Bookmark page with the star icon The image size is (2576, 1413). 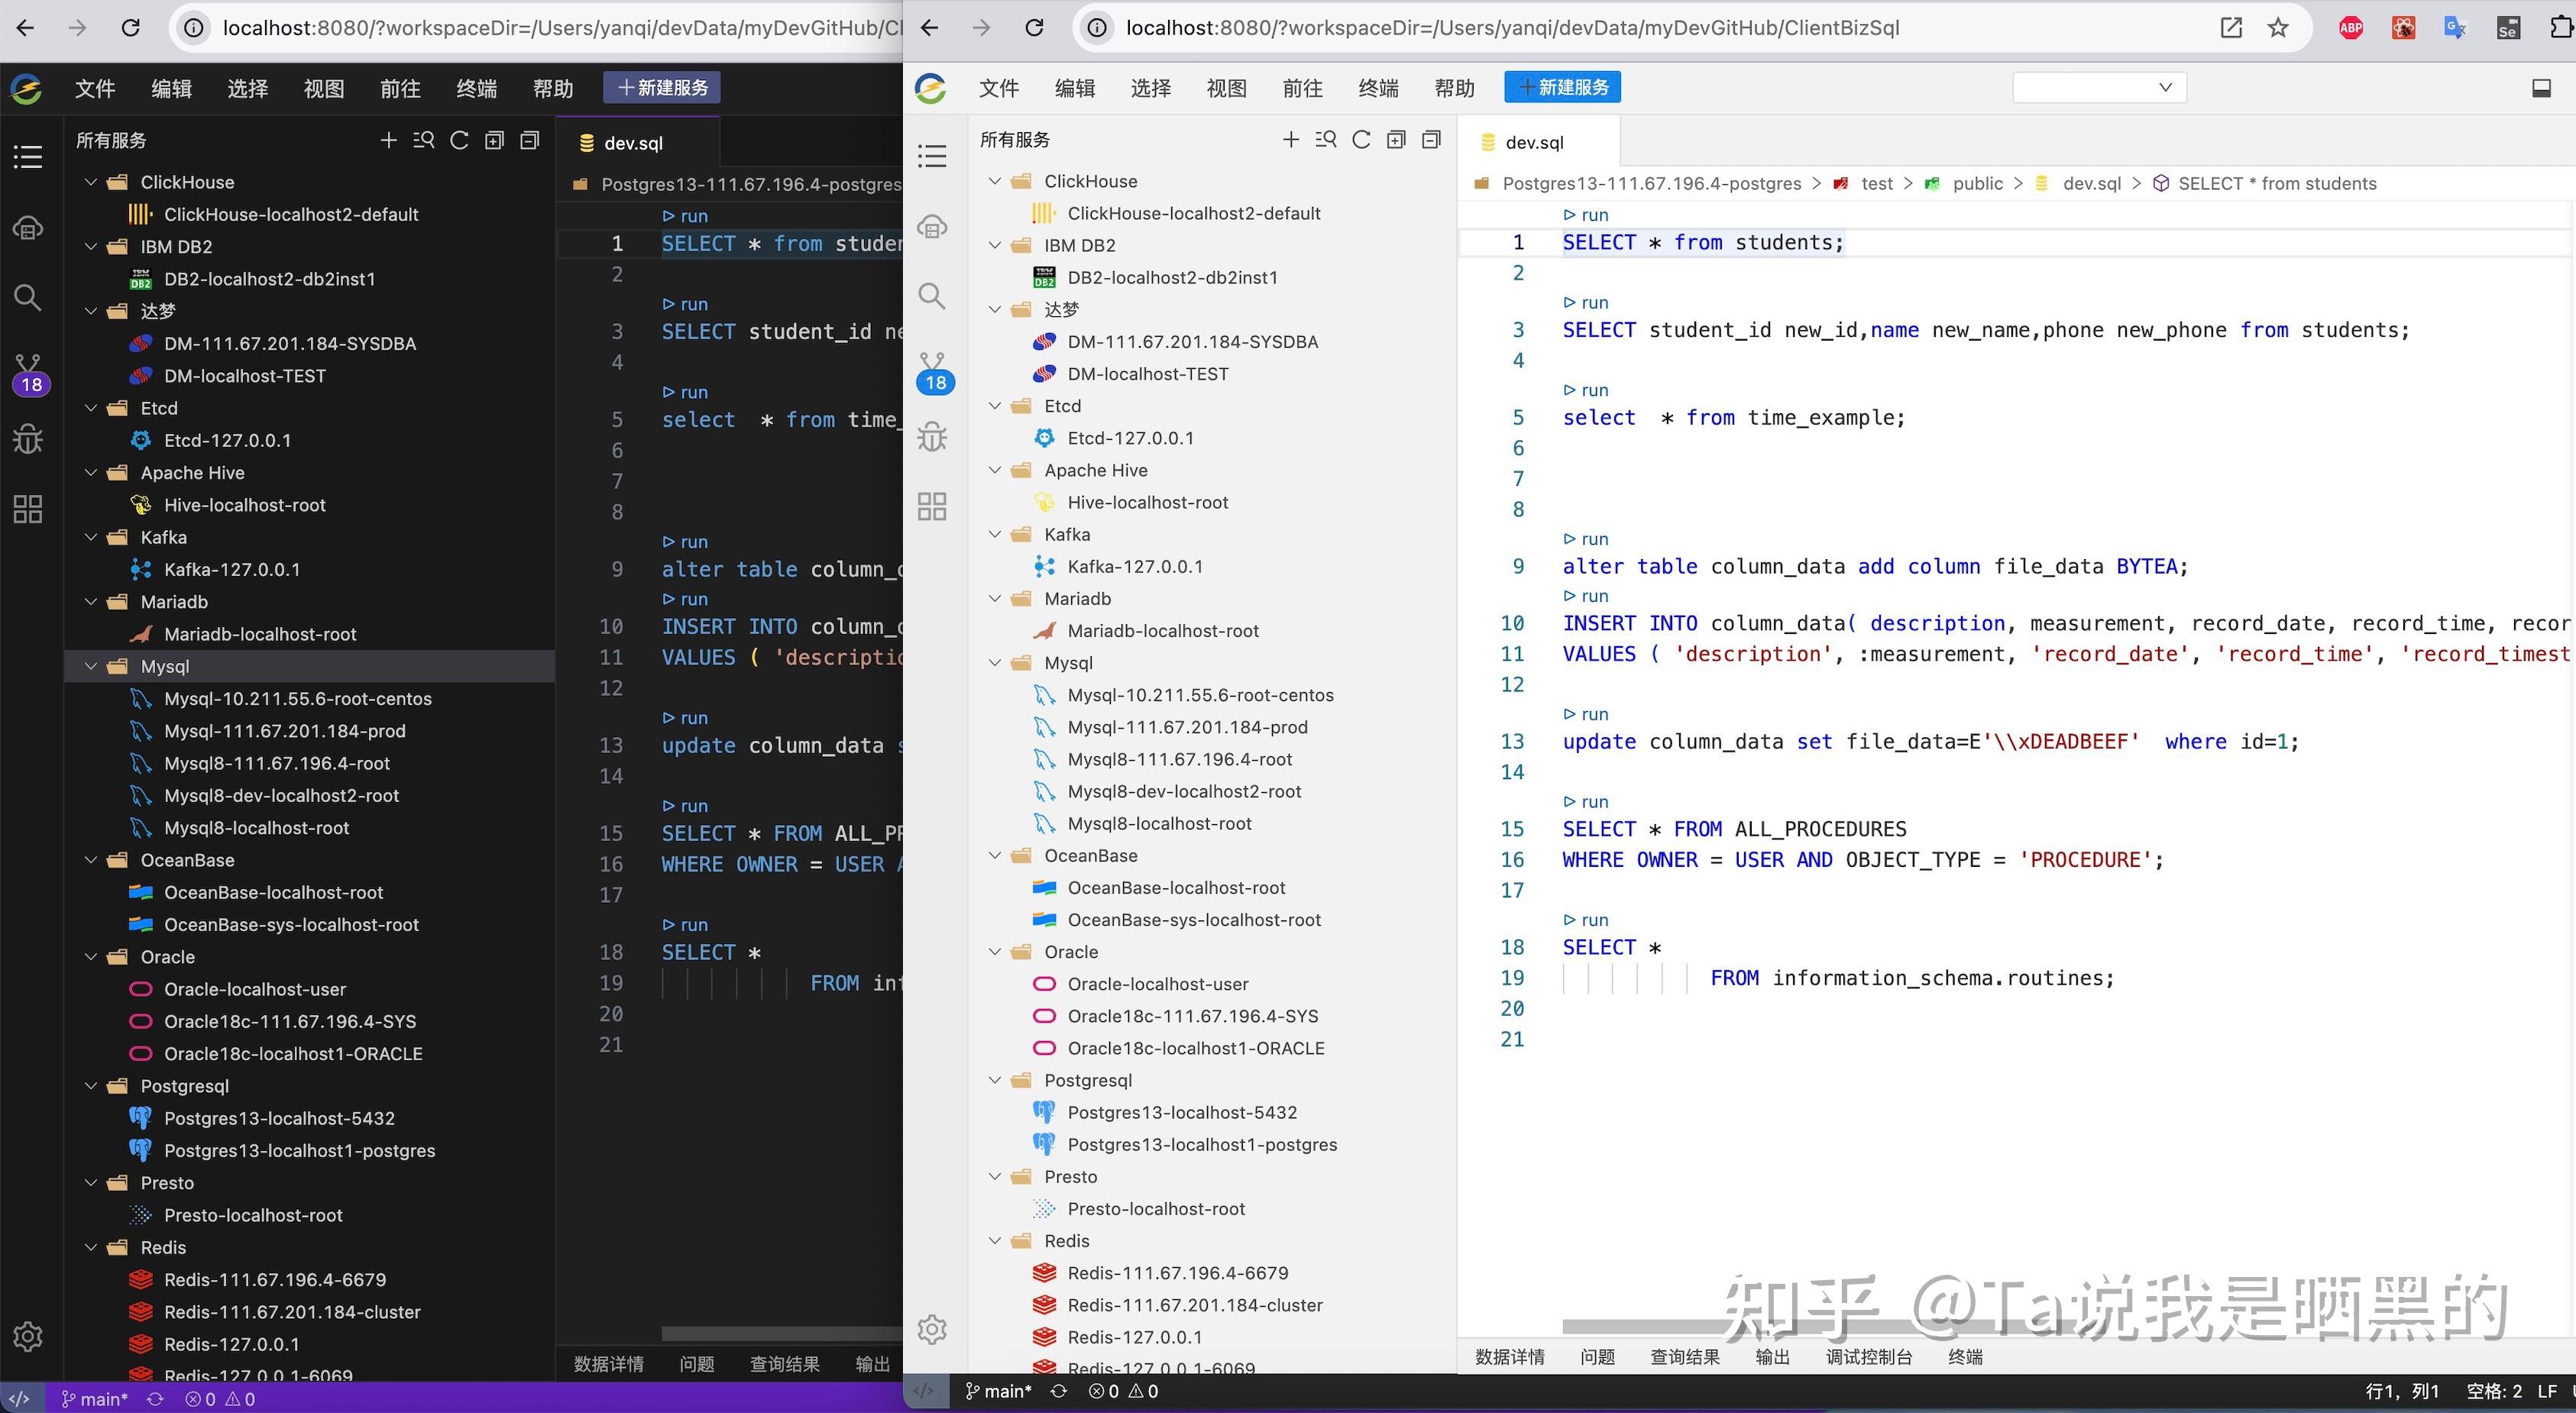tap(2278, 28)
